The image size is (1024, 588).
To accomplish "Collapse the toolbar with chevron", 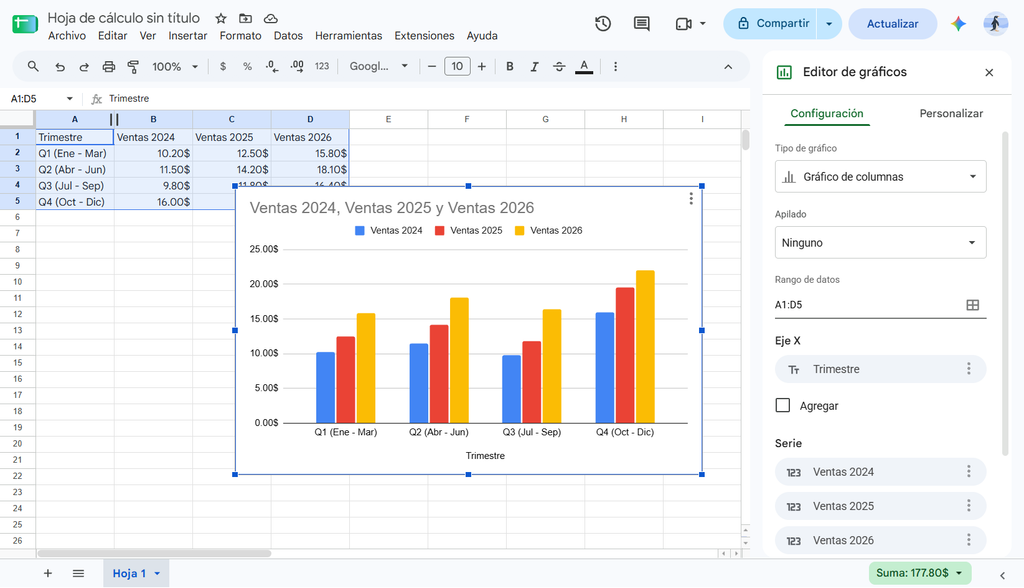I will (728, 67).
